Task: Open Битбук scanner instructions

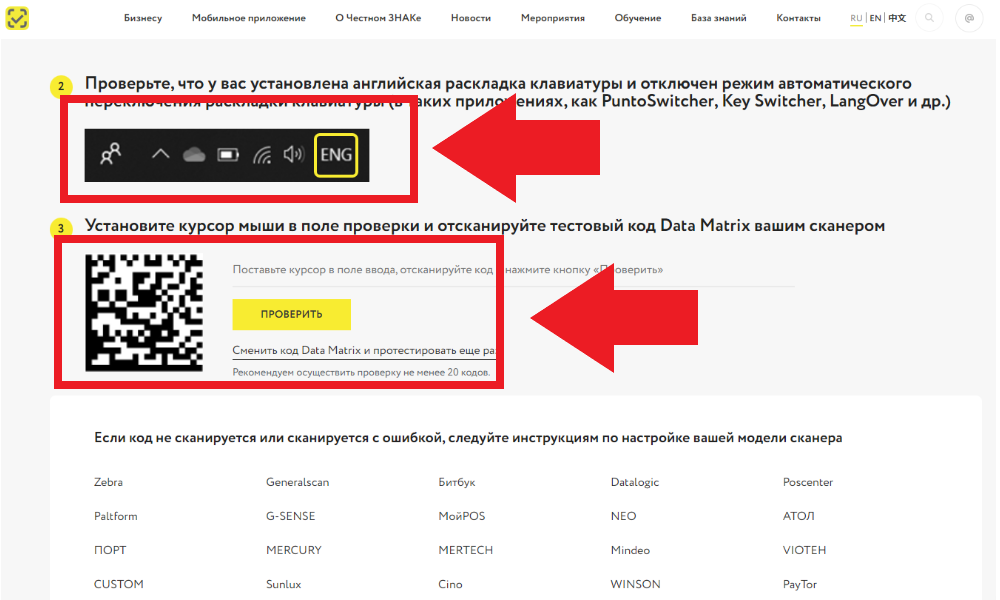Action: (457, 482)
